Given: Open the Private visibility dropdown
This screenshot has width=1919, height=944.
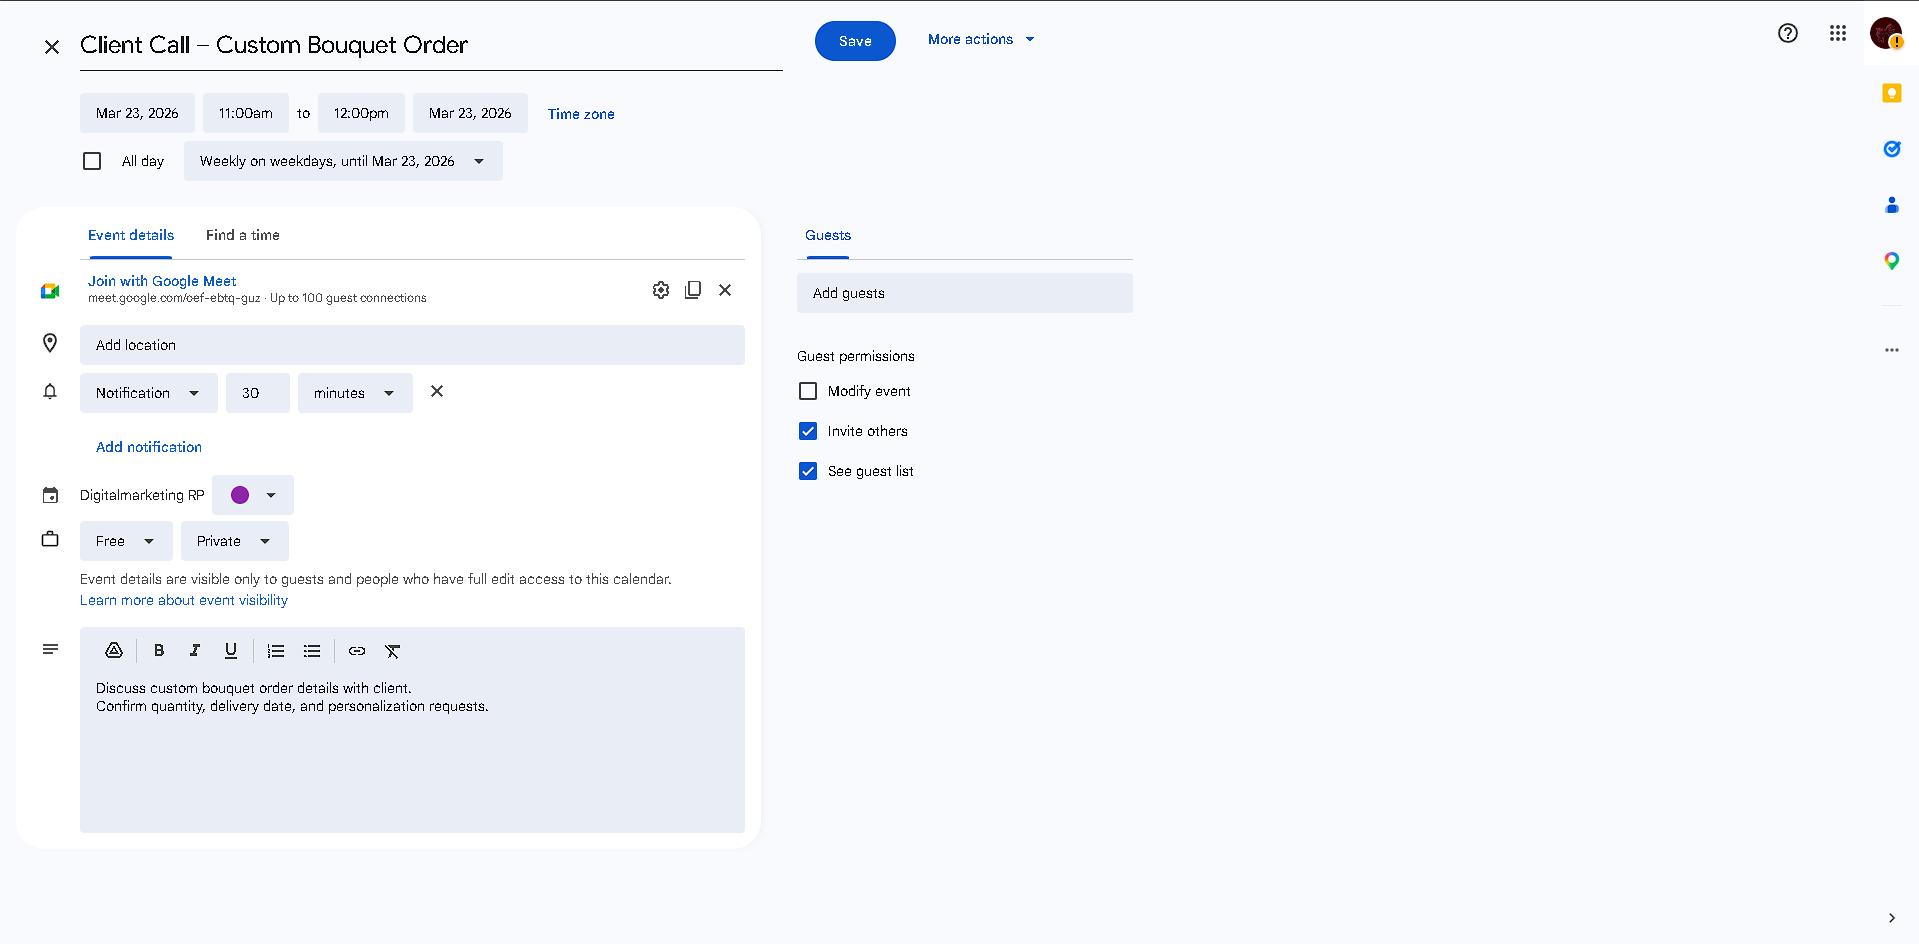Looking at the screenshot, I should [235, 541].
